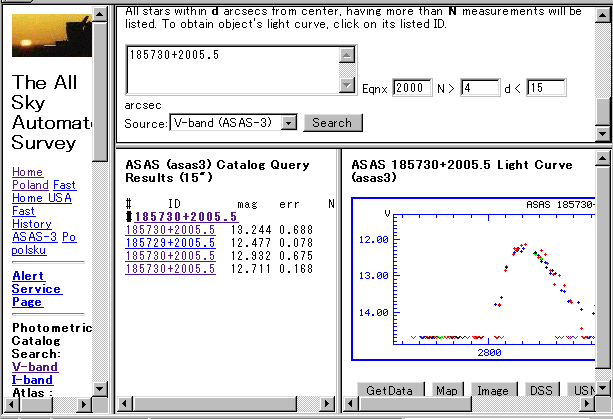Click the GetData button
613x419 pixels.
391,390
